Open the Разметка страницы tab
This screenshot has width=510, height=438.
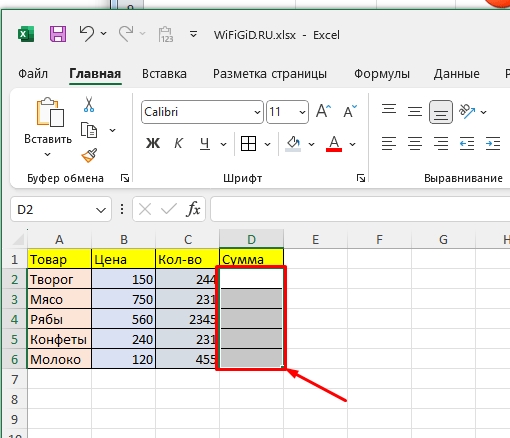point(270,74)
